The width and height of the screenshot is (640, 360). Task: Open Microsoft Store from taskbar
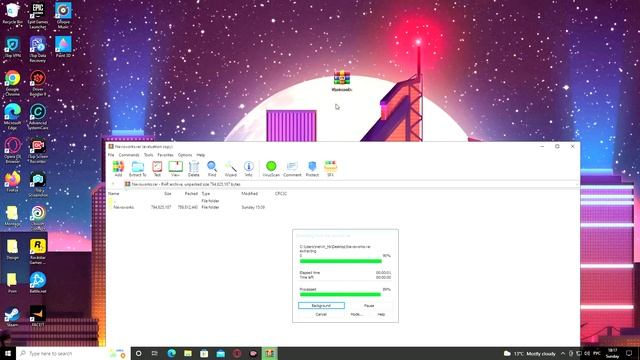(204, 353)
